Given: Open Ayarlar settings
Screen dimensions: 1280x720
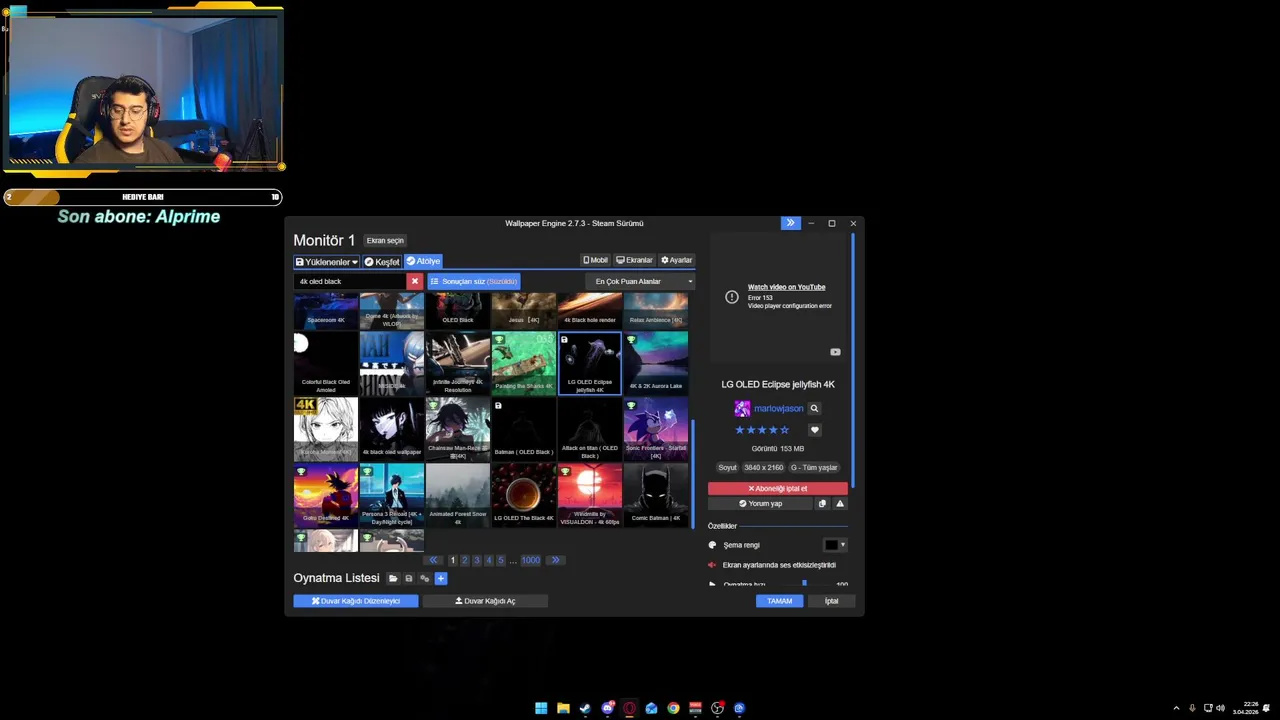Looking at the screenshot, I should click(x=677, y=260).
